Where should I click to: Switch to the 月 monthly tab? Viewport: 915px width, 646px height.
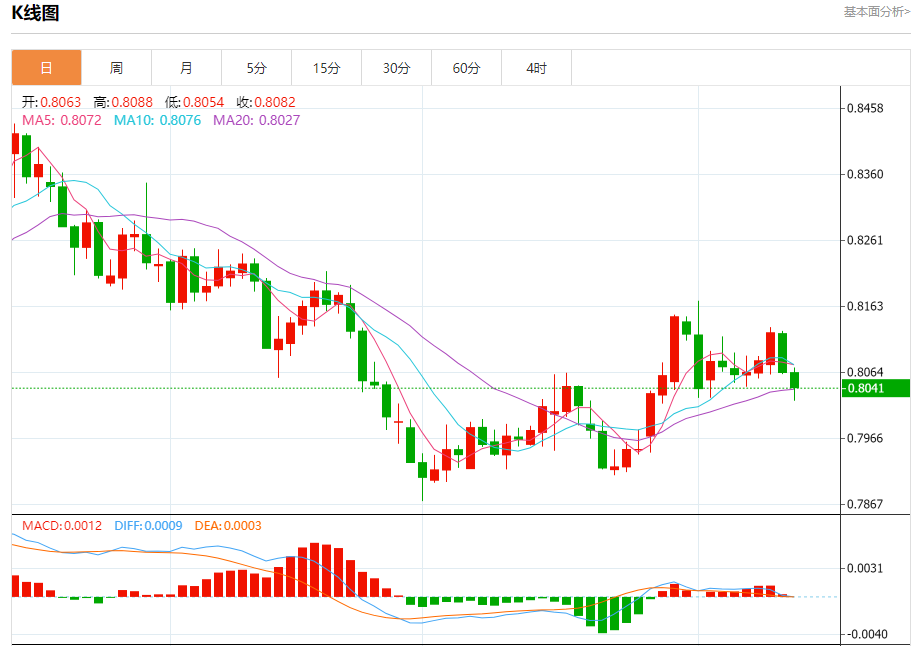[186, 68]
